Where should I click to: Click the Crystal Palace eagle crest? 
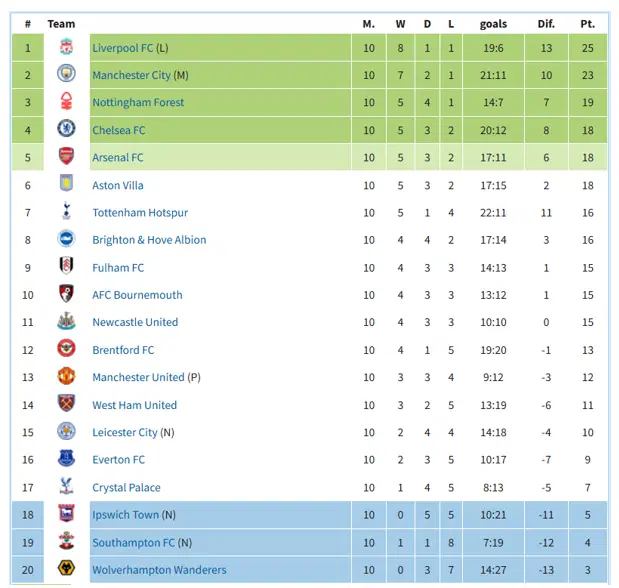66,486
